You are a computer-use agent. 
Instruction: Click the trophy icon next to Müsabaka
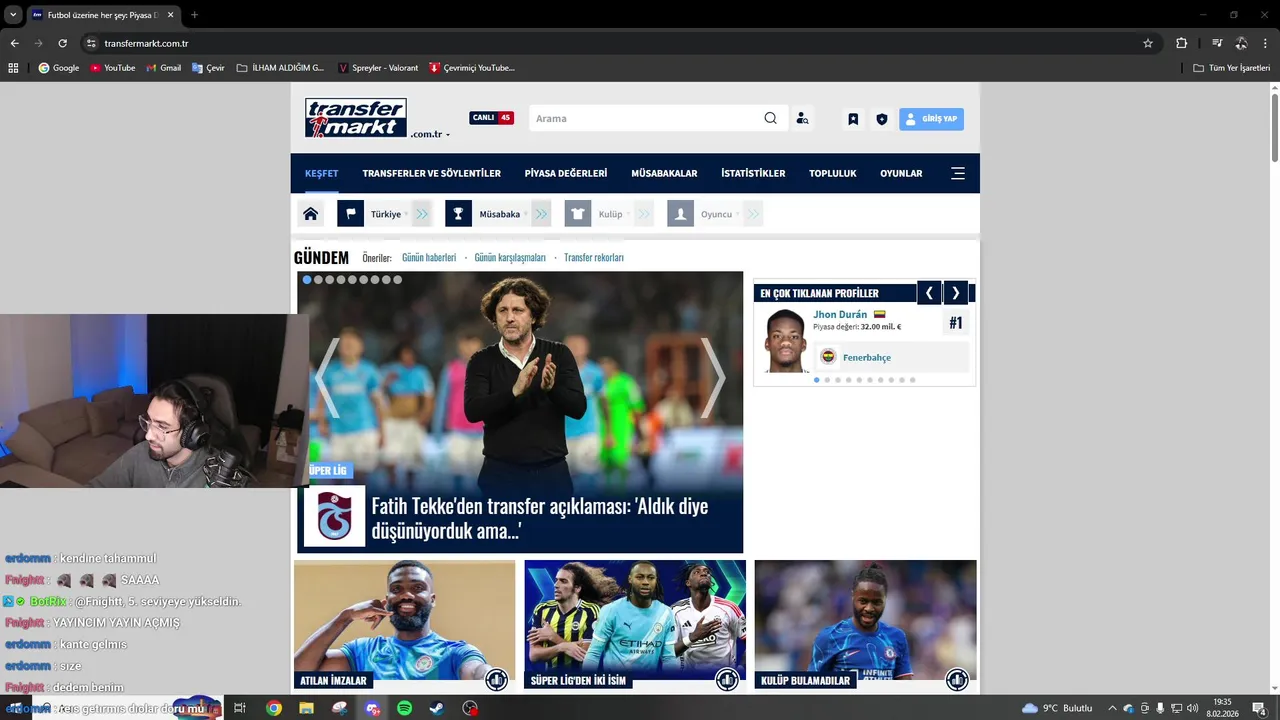(x=458, y=214)
